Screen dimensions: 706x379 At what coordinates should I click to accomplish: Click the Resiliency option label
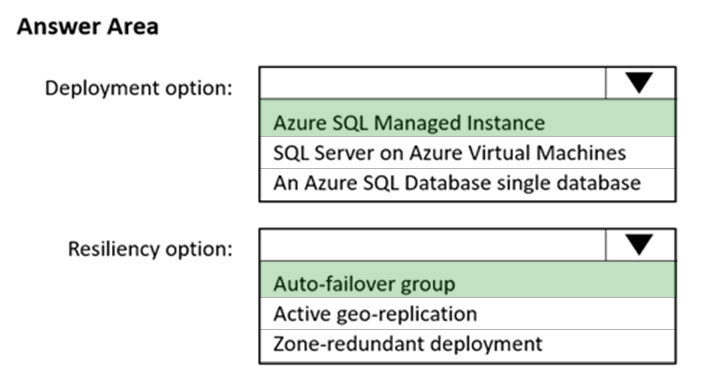pos(150,249)
